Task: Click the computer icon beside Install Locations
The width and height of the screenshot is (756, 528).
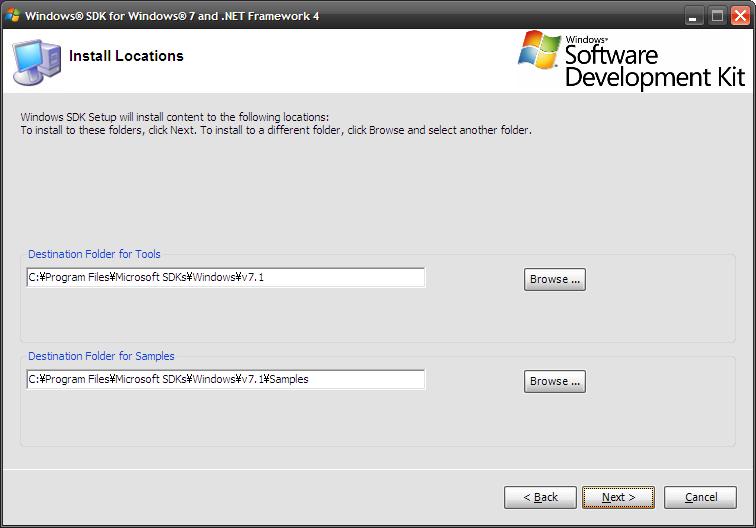Action: tap(37, 62)
